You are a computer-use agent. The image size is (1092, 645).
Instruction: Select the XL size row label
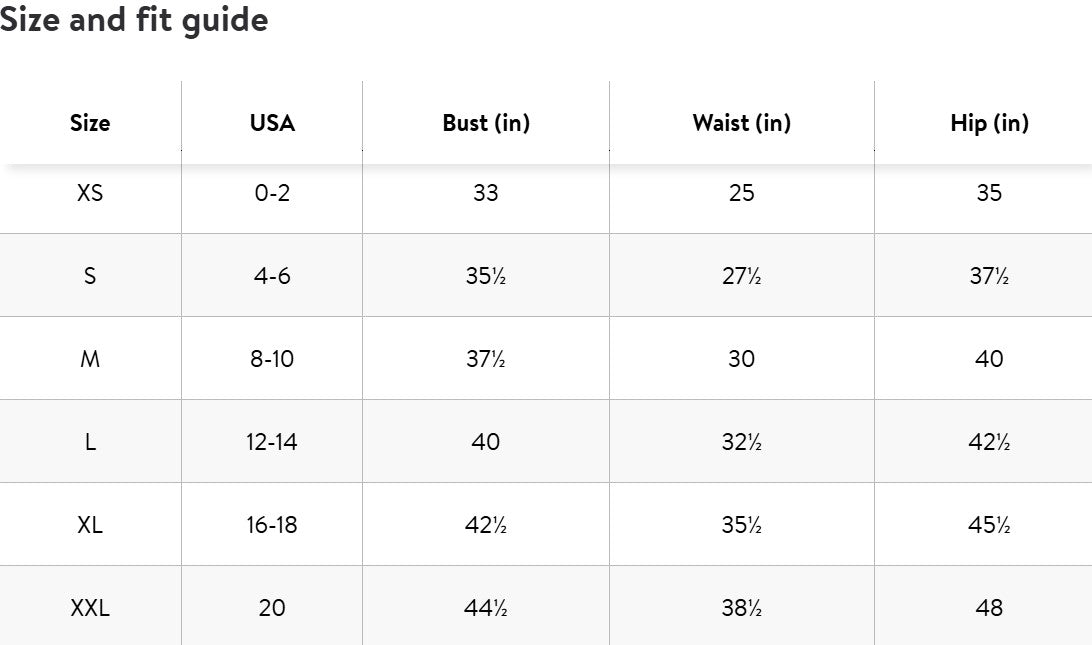coord(90,525)
